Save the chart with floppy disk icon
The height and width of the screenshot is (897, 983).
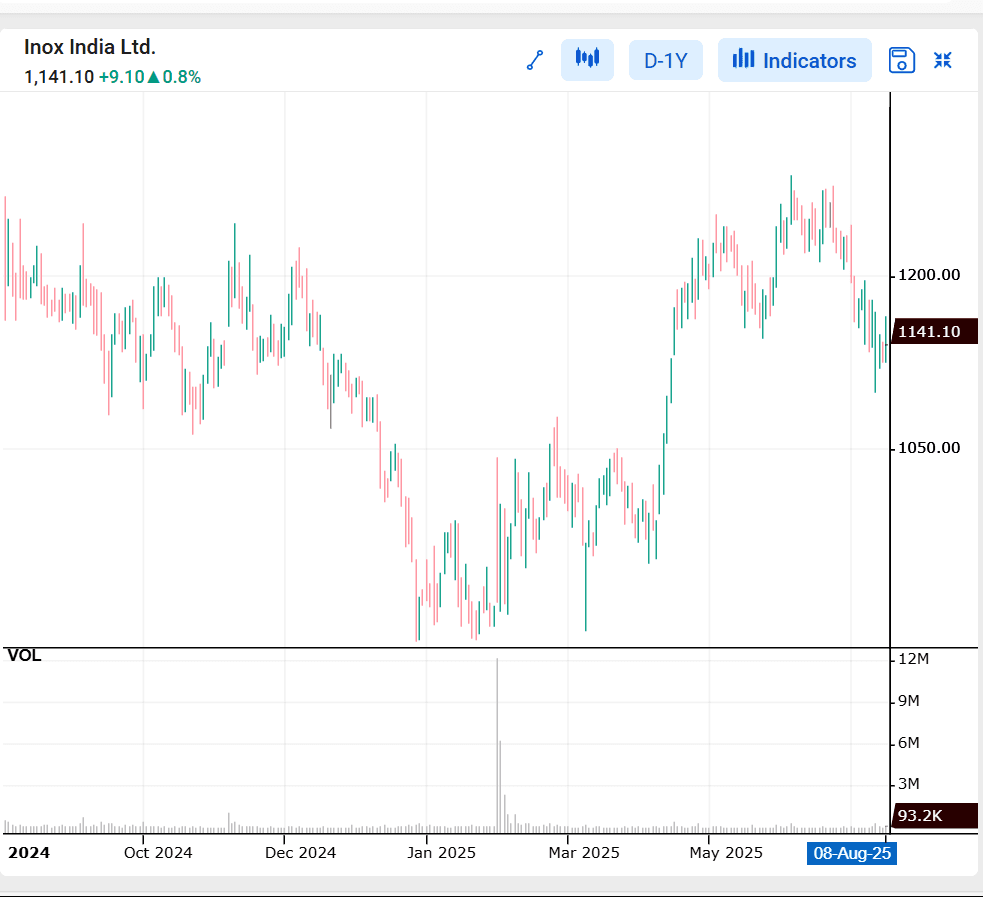point(902,60)
